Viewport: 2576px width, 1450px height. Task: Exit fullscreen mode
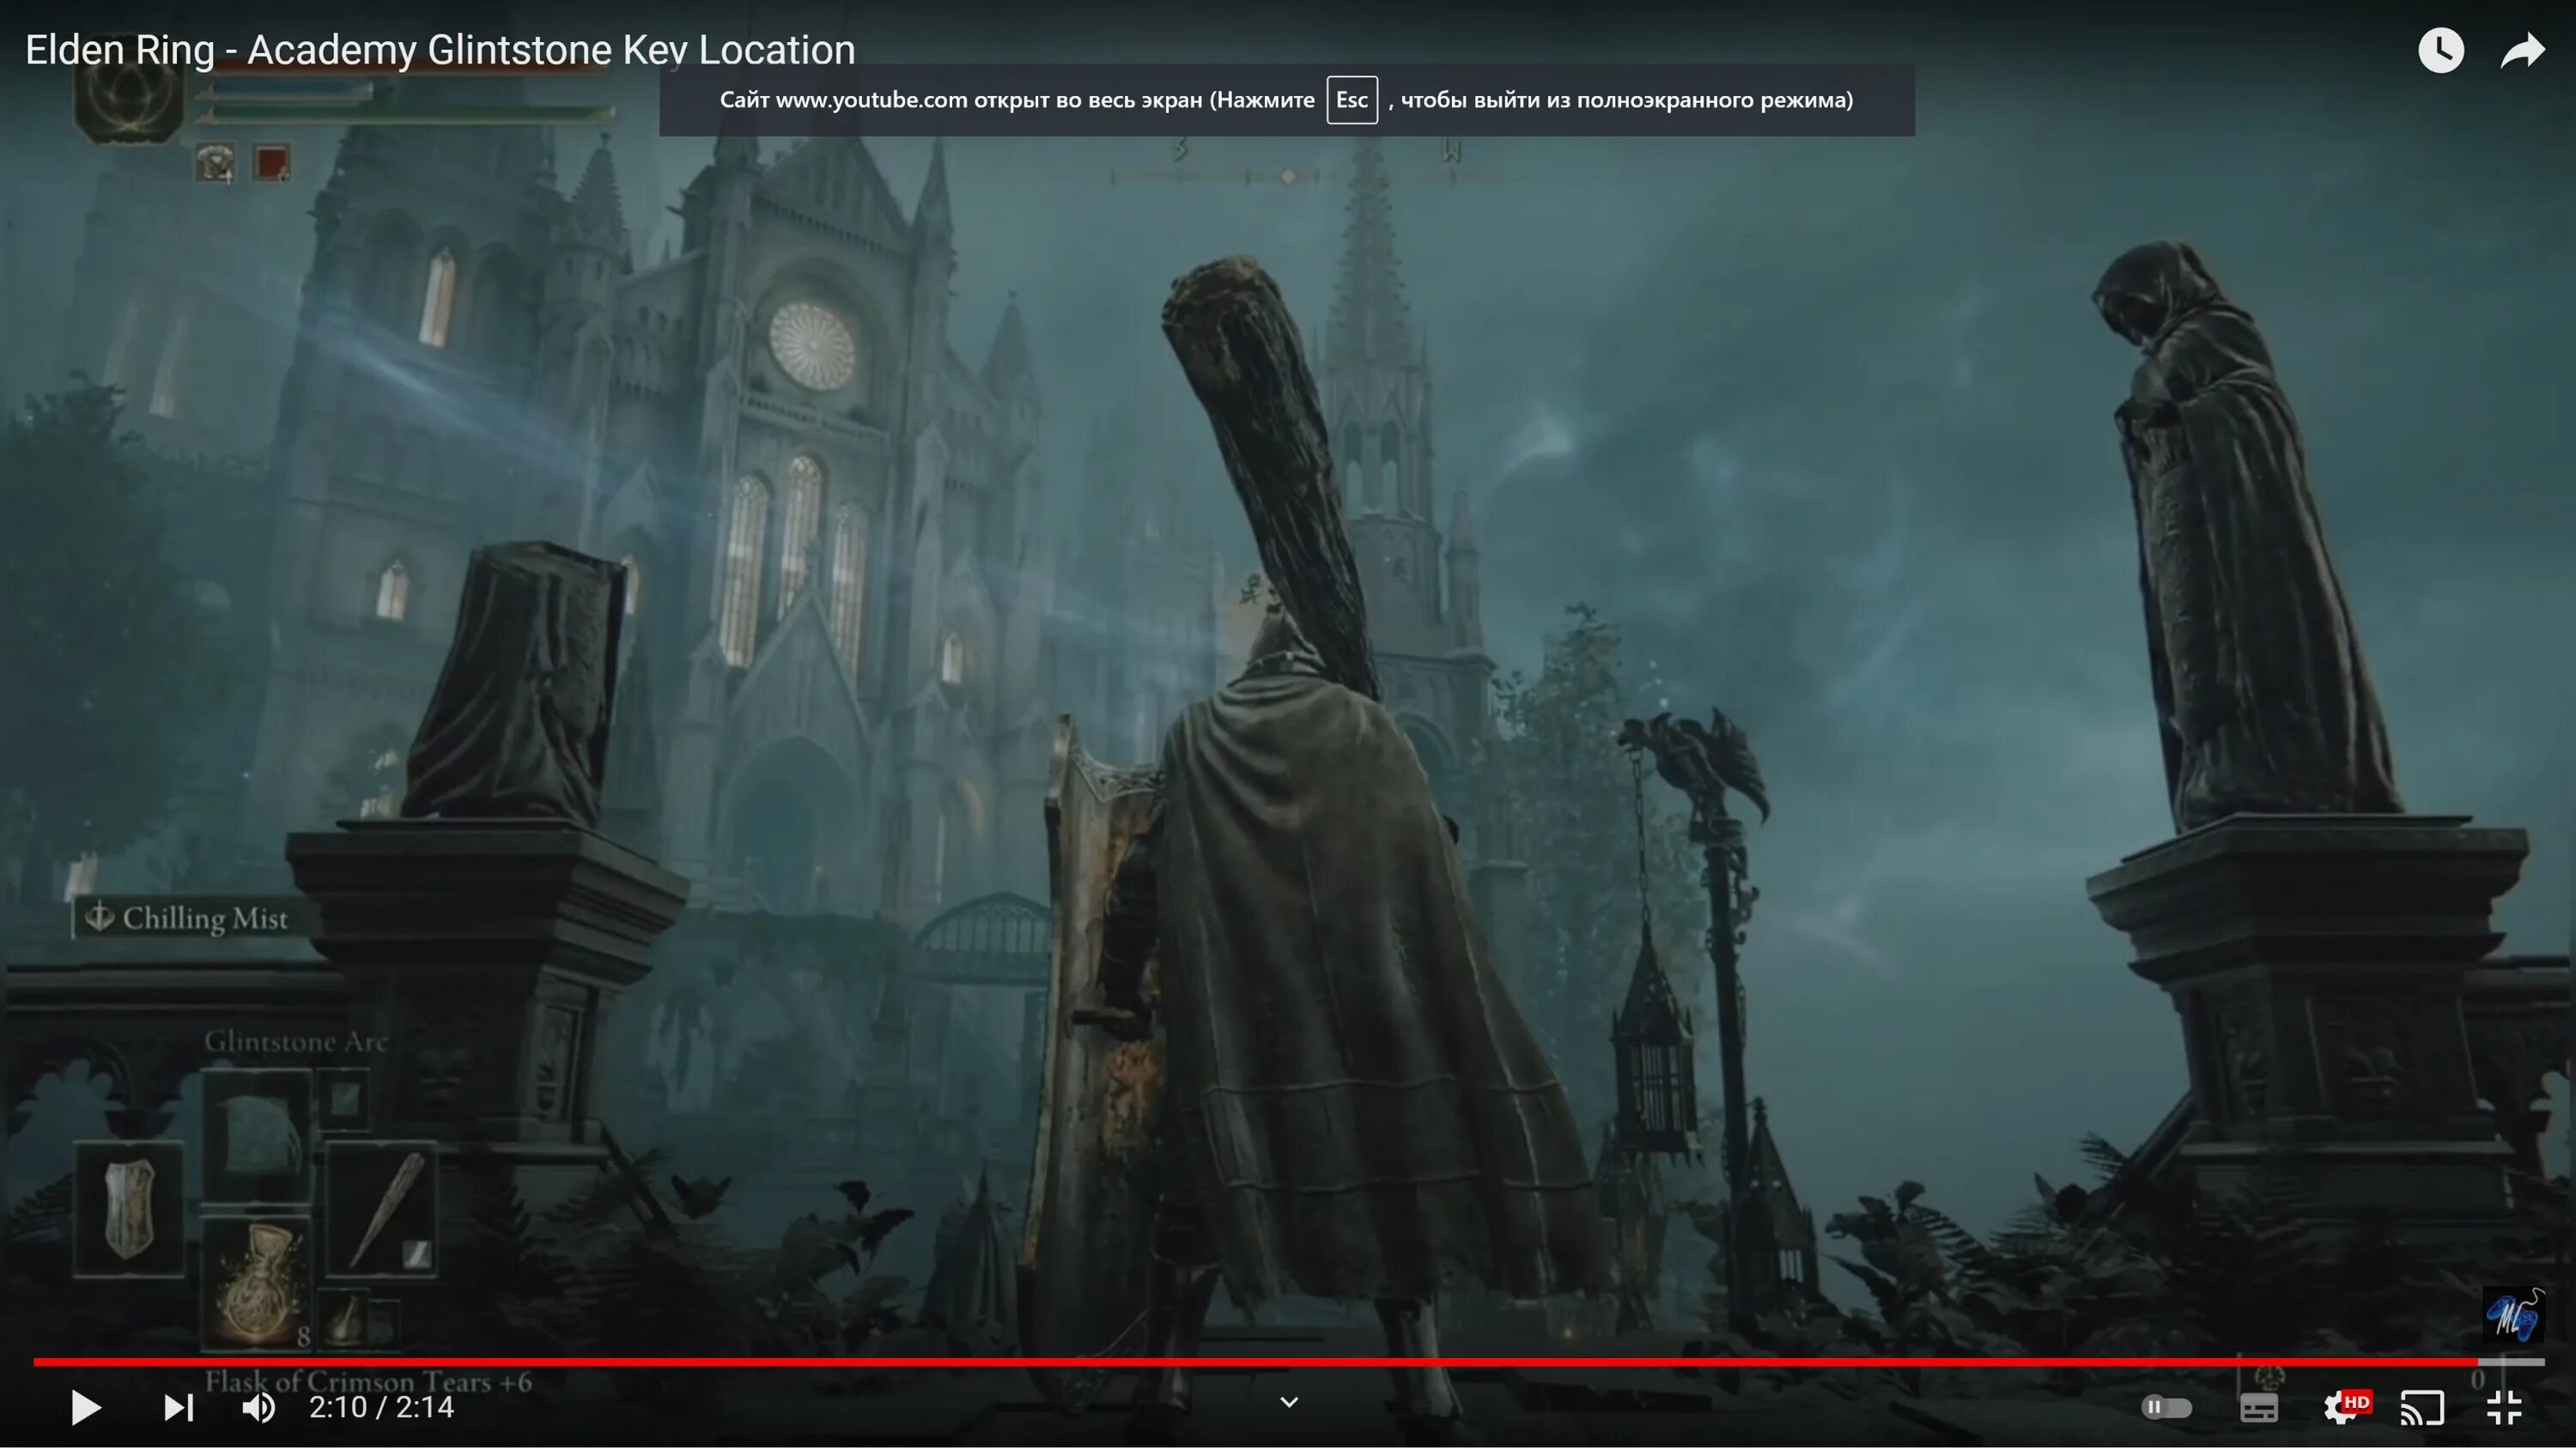[x=2504, y=1408]
